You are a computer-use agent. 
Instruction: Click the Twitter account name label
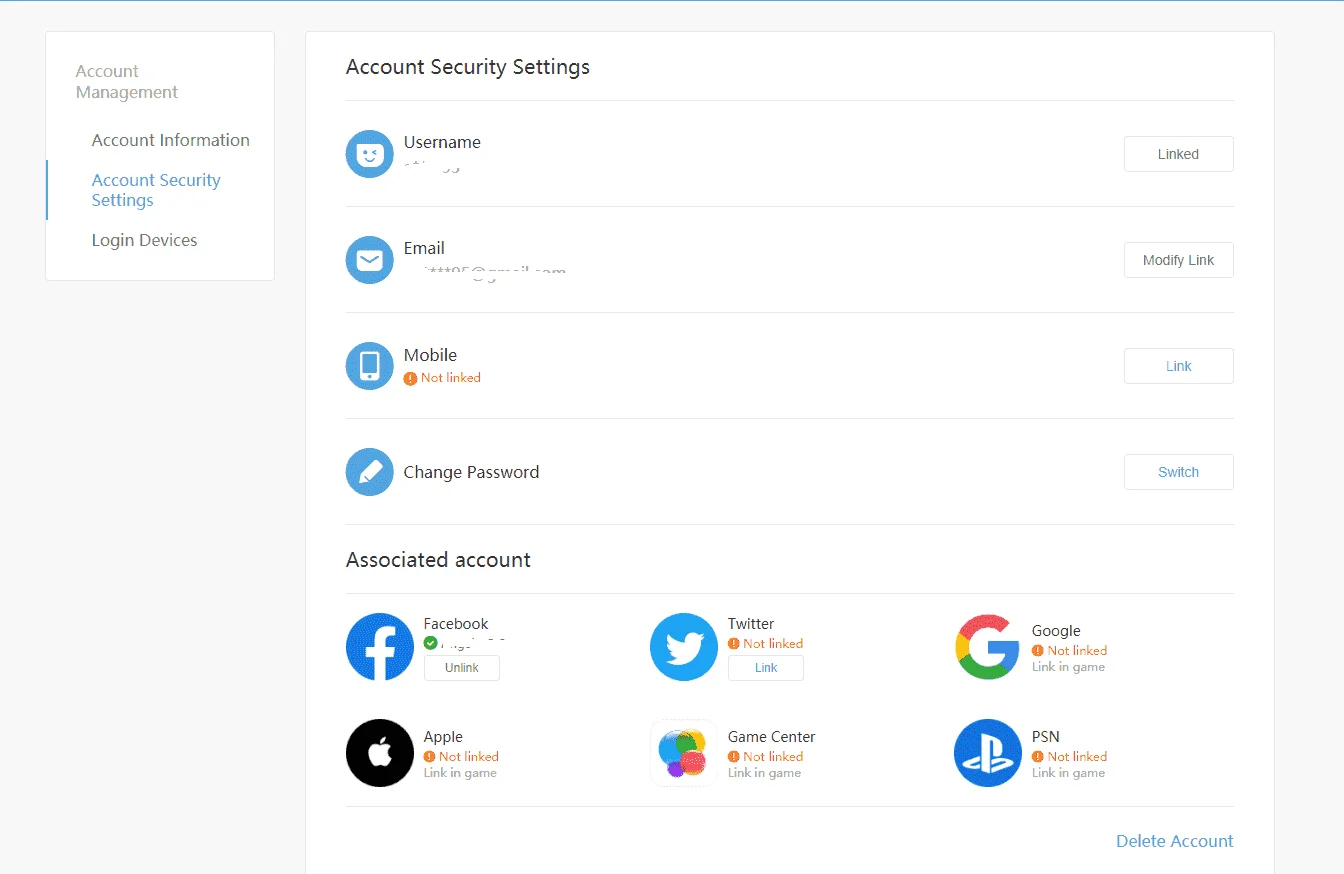tap(751, 624)
